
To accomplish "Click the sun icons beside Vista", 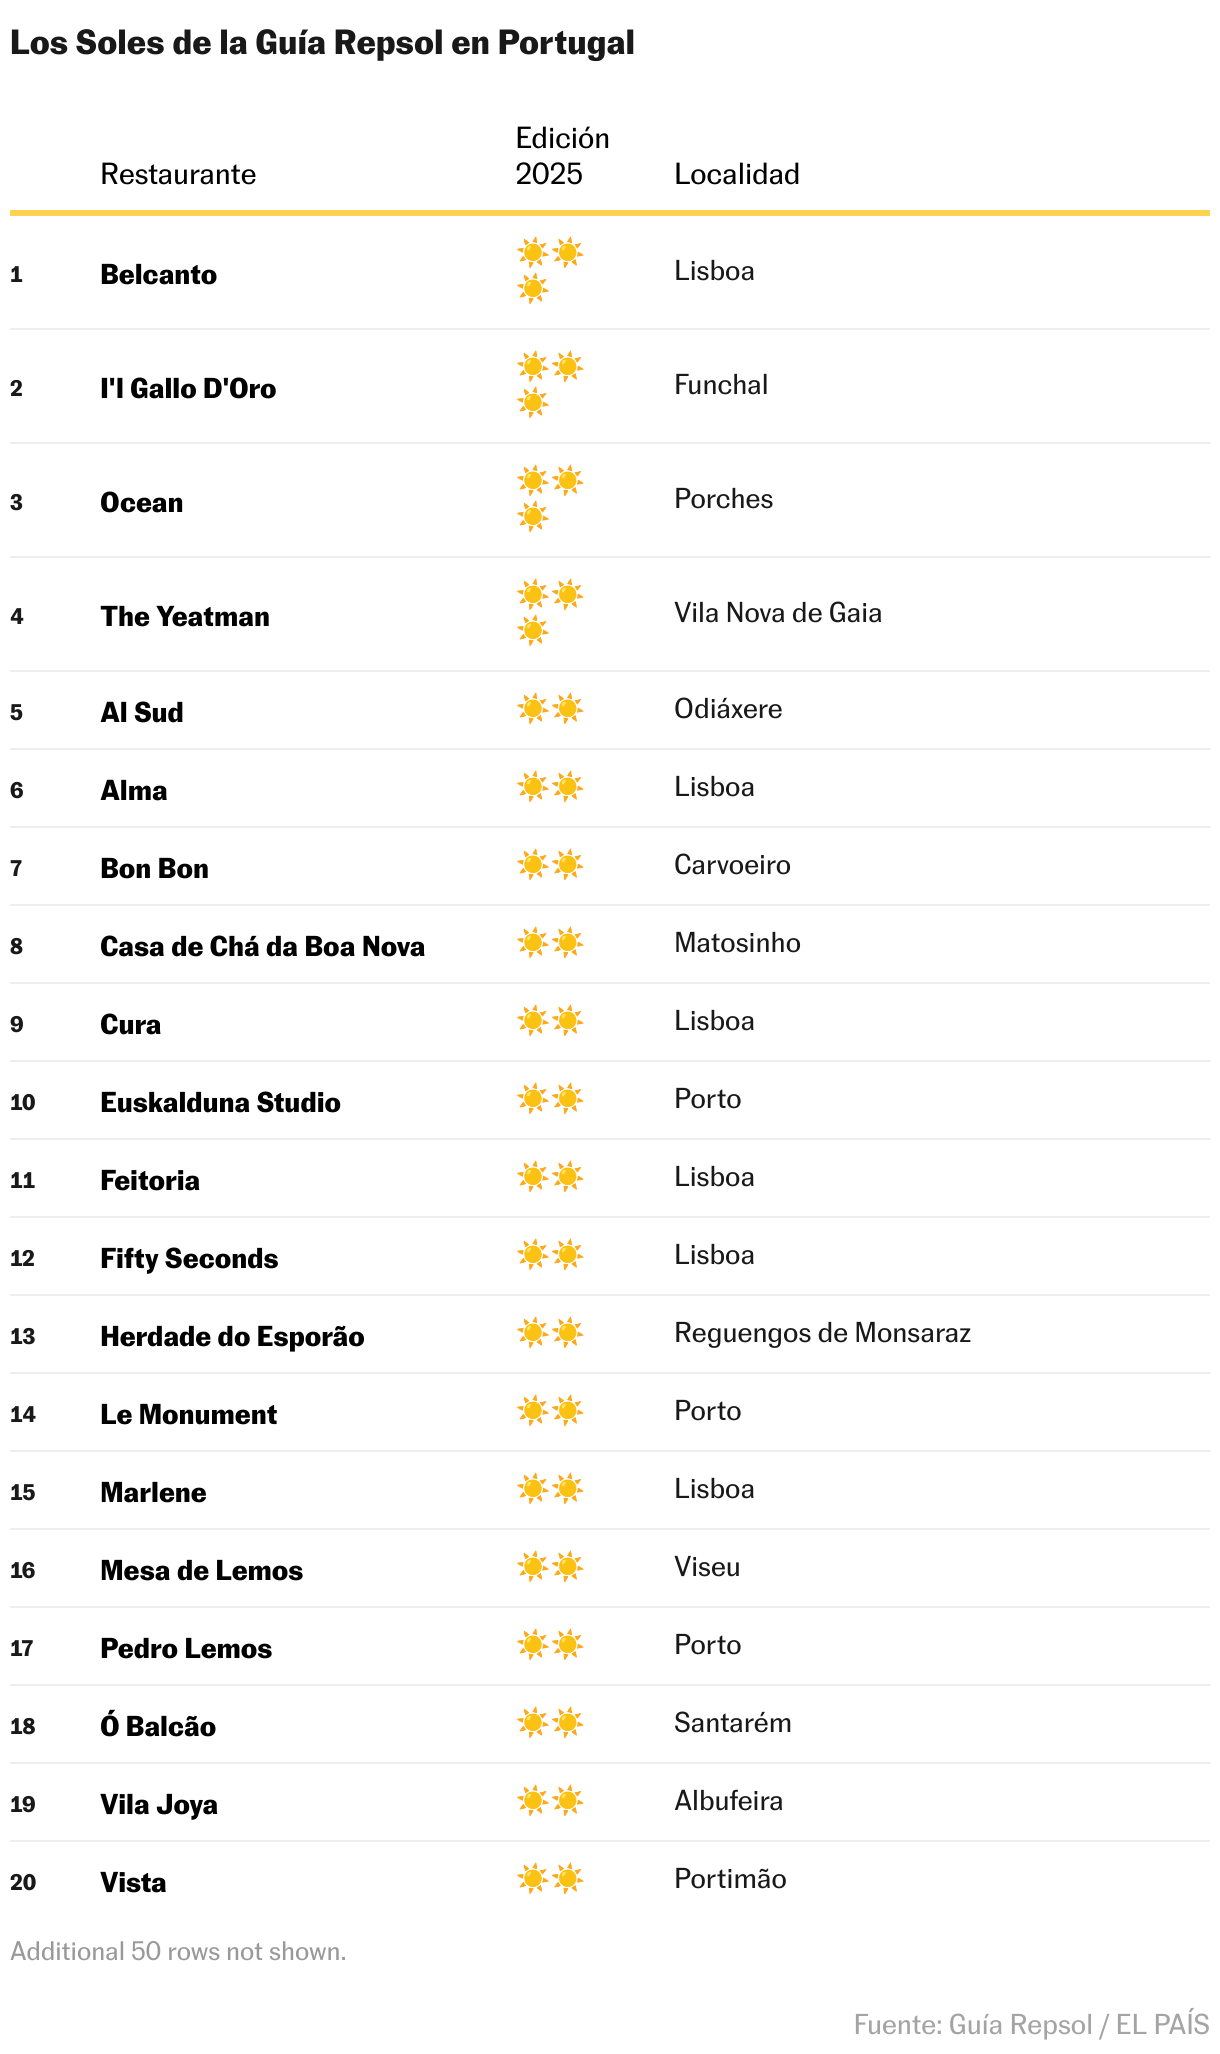I will (550, 1879).
